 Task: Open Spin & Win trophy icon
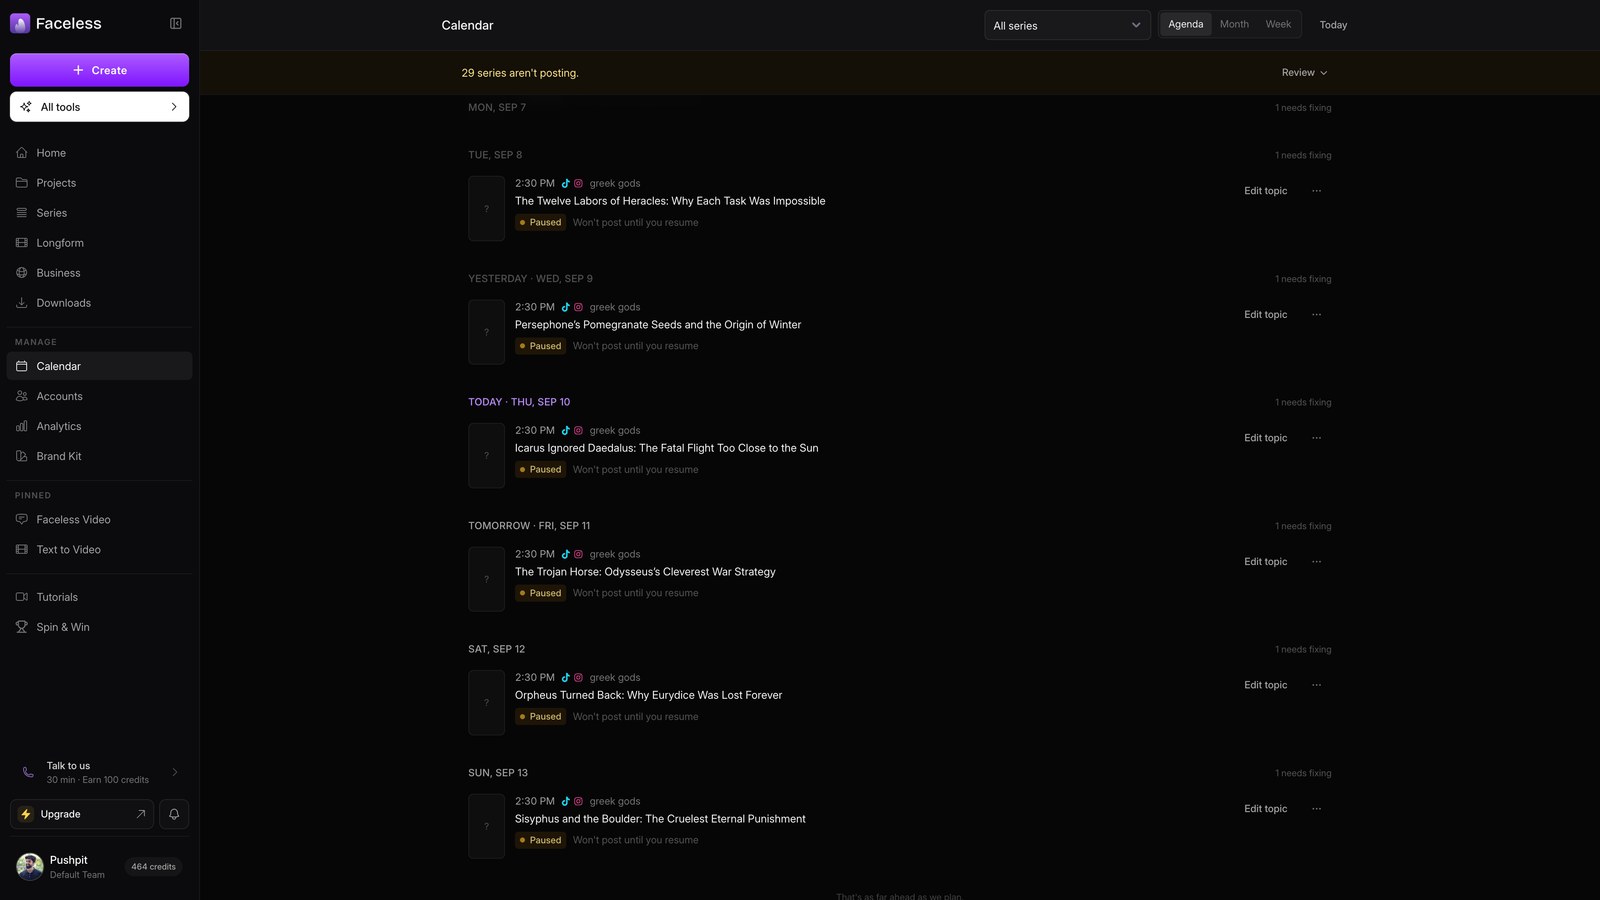coord(22,627)
